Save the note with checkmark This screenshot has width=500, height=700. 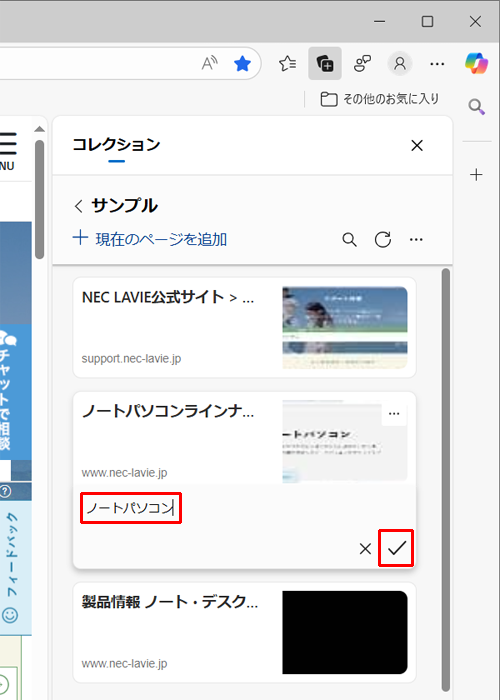click(x=396, y=548)
